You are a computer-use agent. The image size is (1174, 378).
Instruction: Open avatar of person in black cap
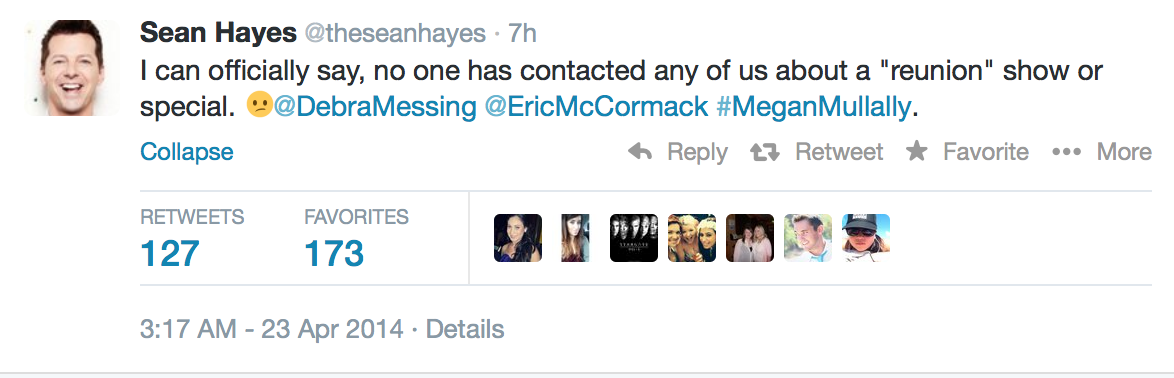866,238
